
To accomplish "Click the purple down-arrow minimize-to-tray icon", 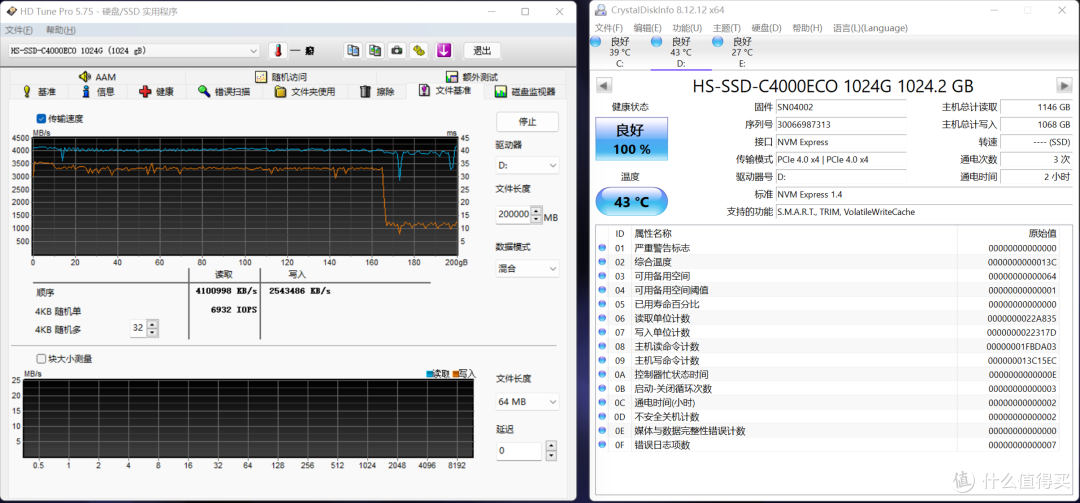I will pos(444,50).
